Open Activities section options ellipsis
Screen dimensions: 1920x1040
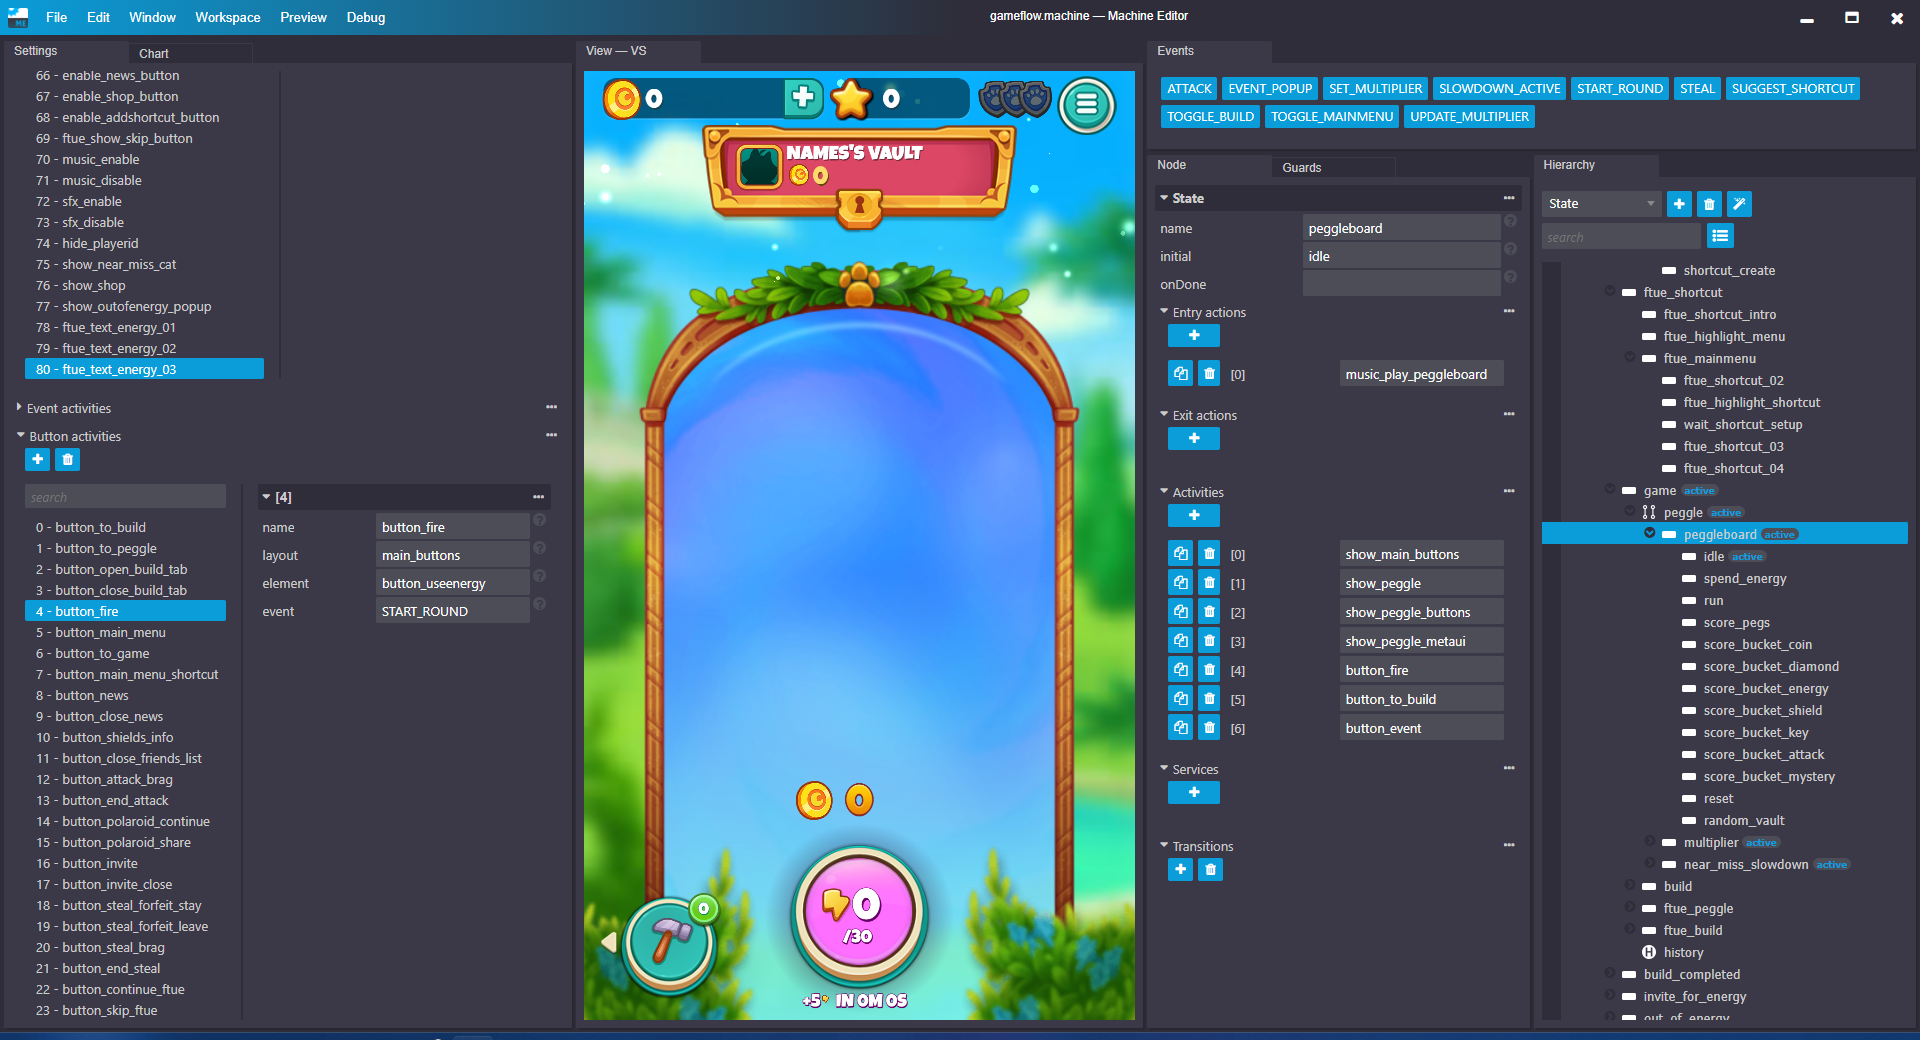click(x=1509, y=491)
